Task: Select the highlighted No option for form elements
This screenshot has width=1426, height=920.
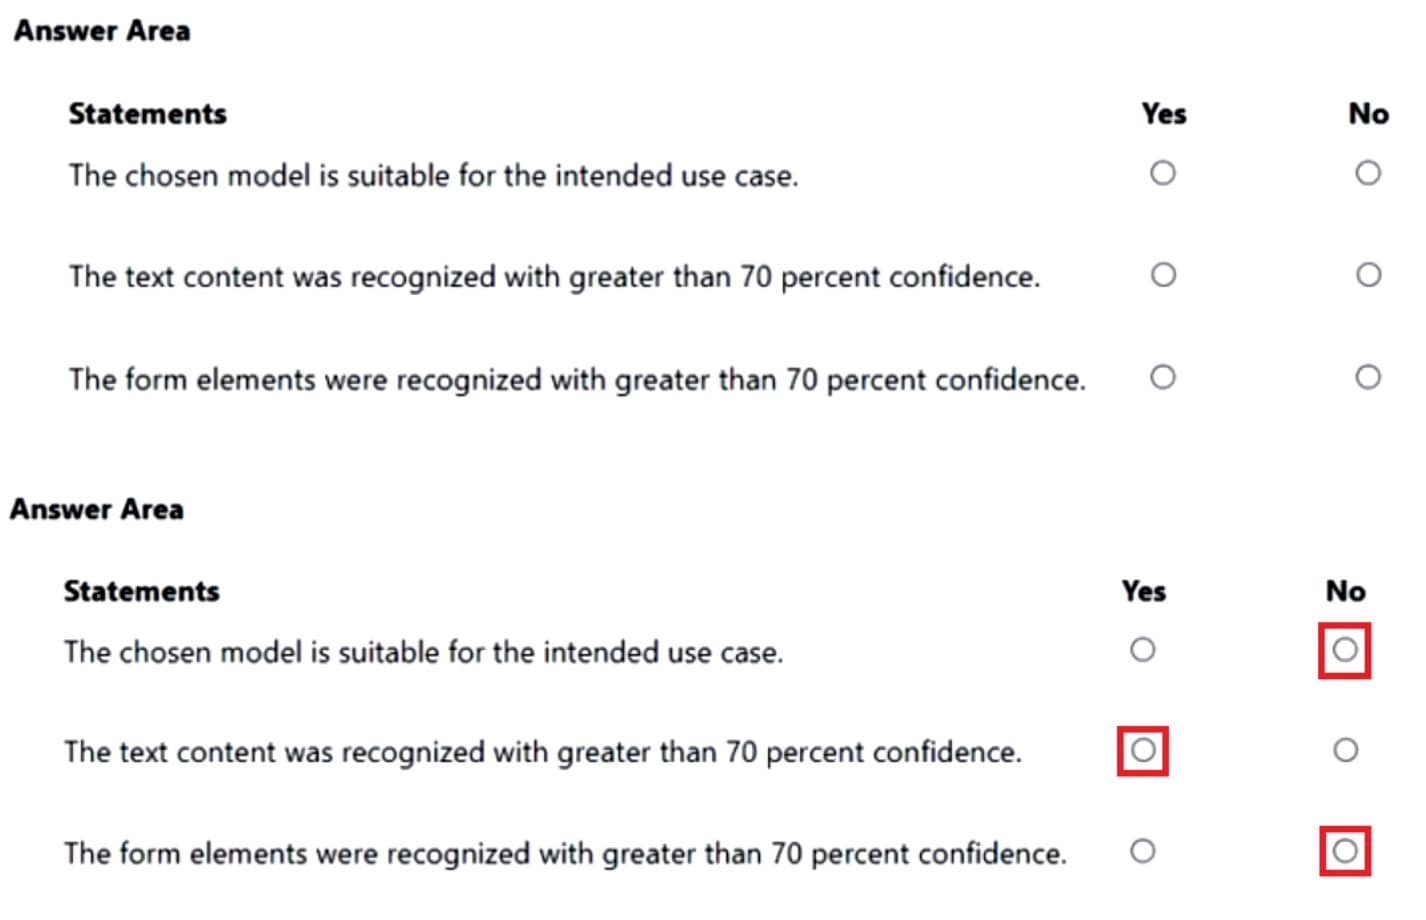Action: 1345,852
